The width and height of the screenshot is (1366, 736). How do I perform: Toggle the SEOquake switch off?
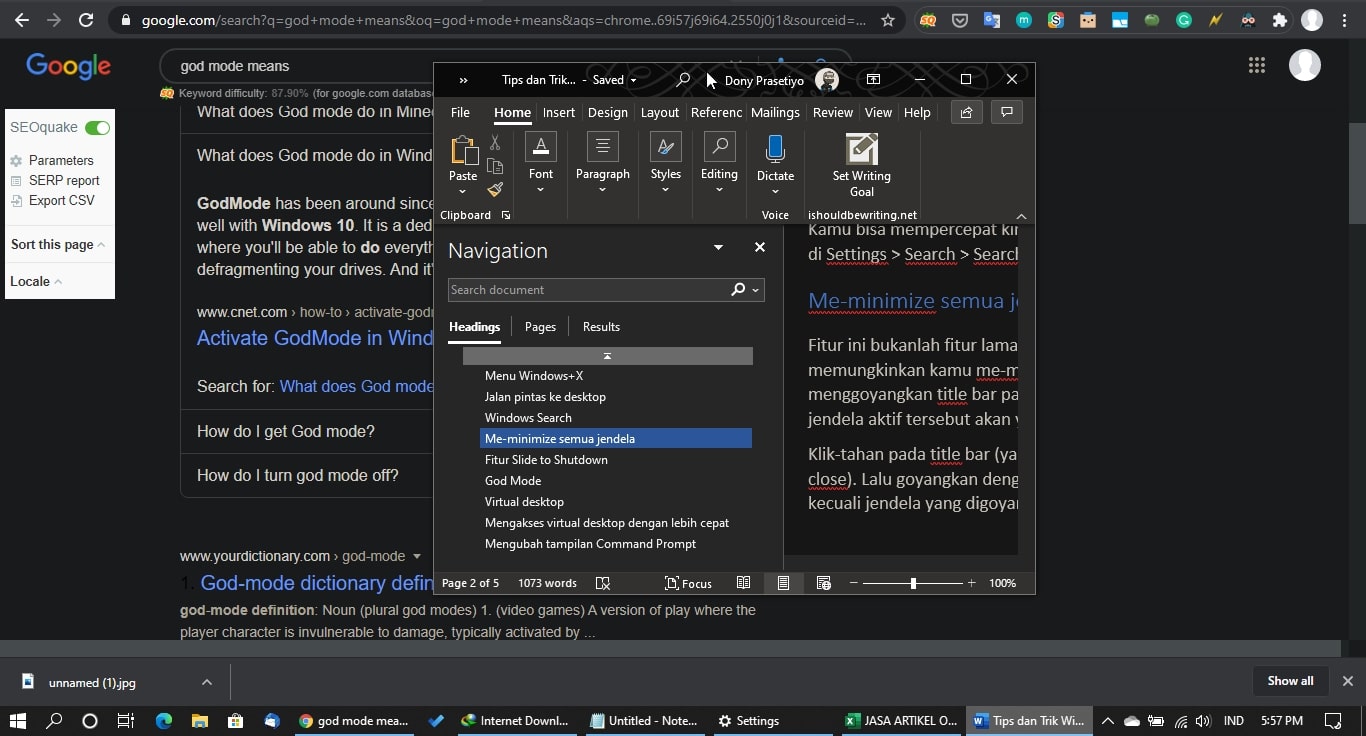tap(97, 128)
